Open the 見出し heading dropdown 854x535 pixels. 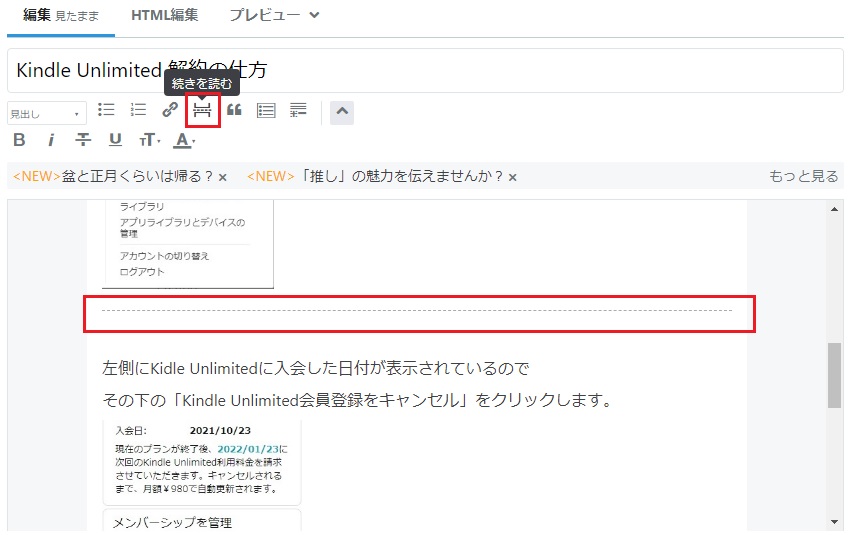[47, 114]
